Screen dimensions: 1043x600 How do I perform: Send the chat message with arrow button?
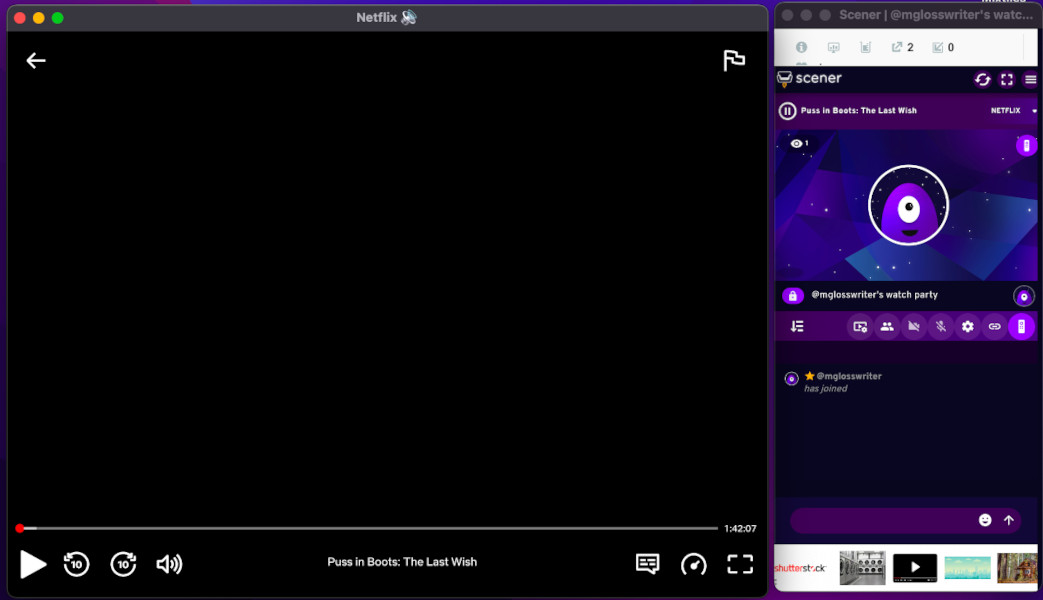coord(1009,520)
